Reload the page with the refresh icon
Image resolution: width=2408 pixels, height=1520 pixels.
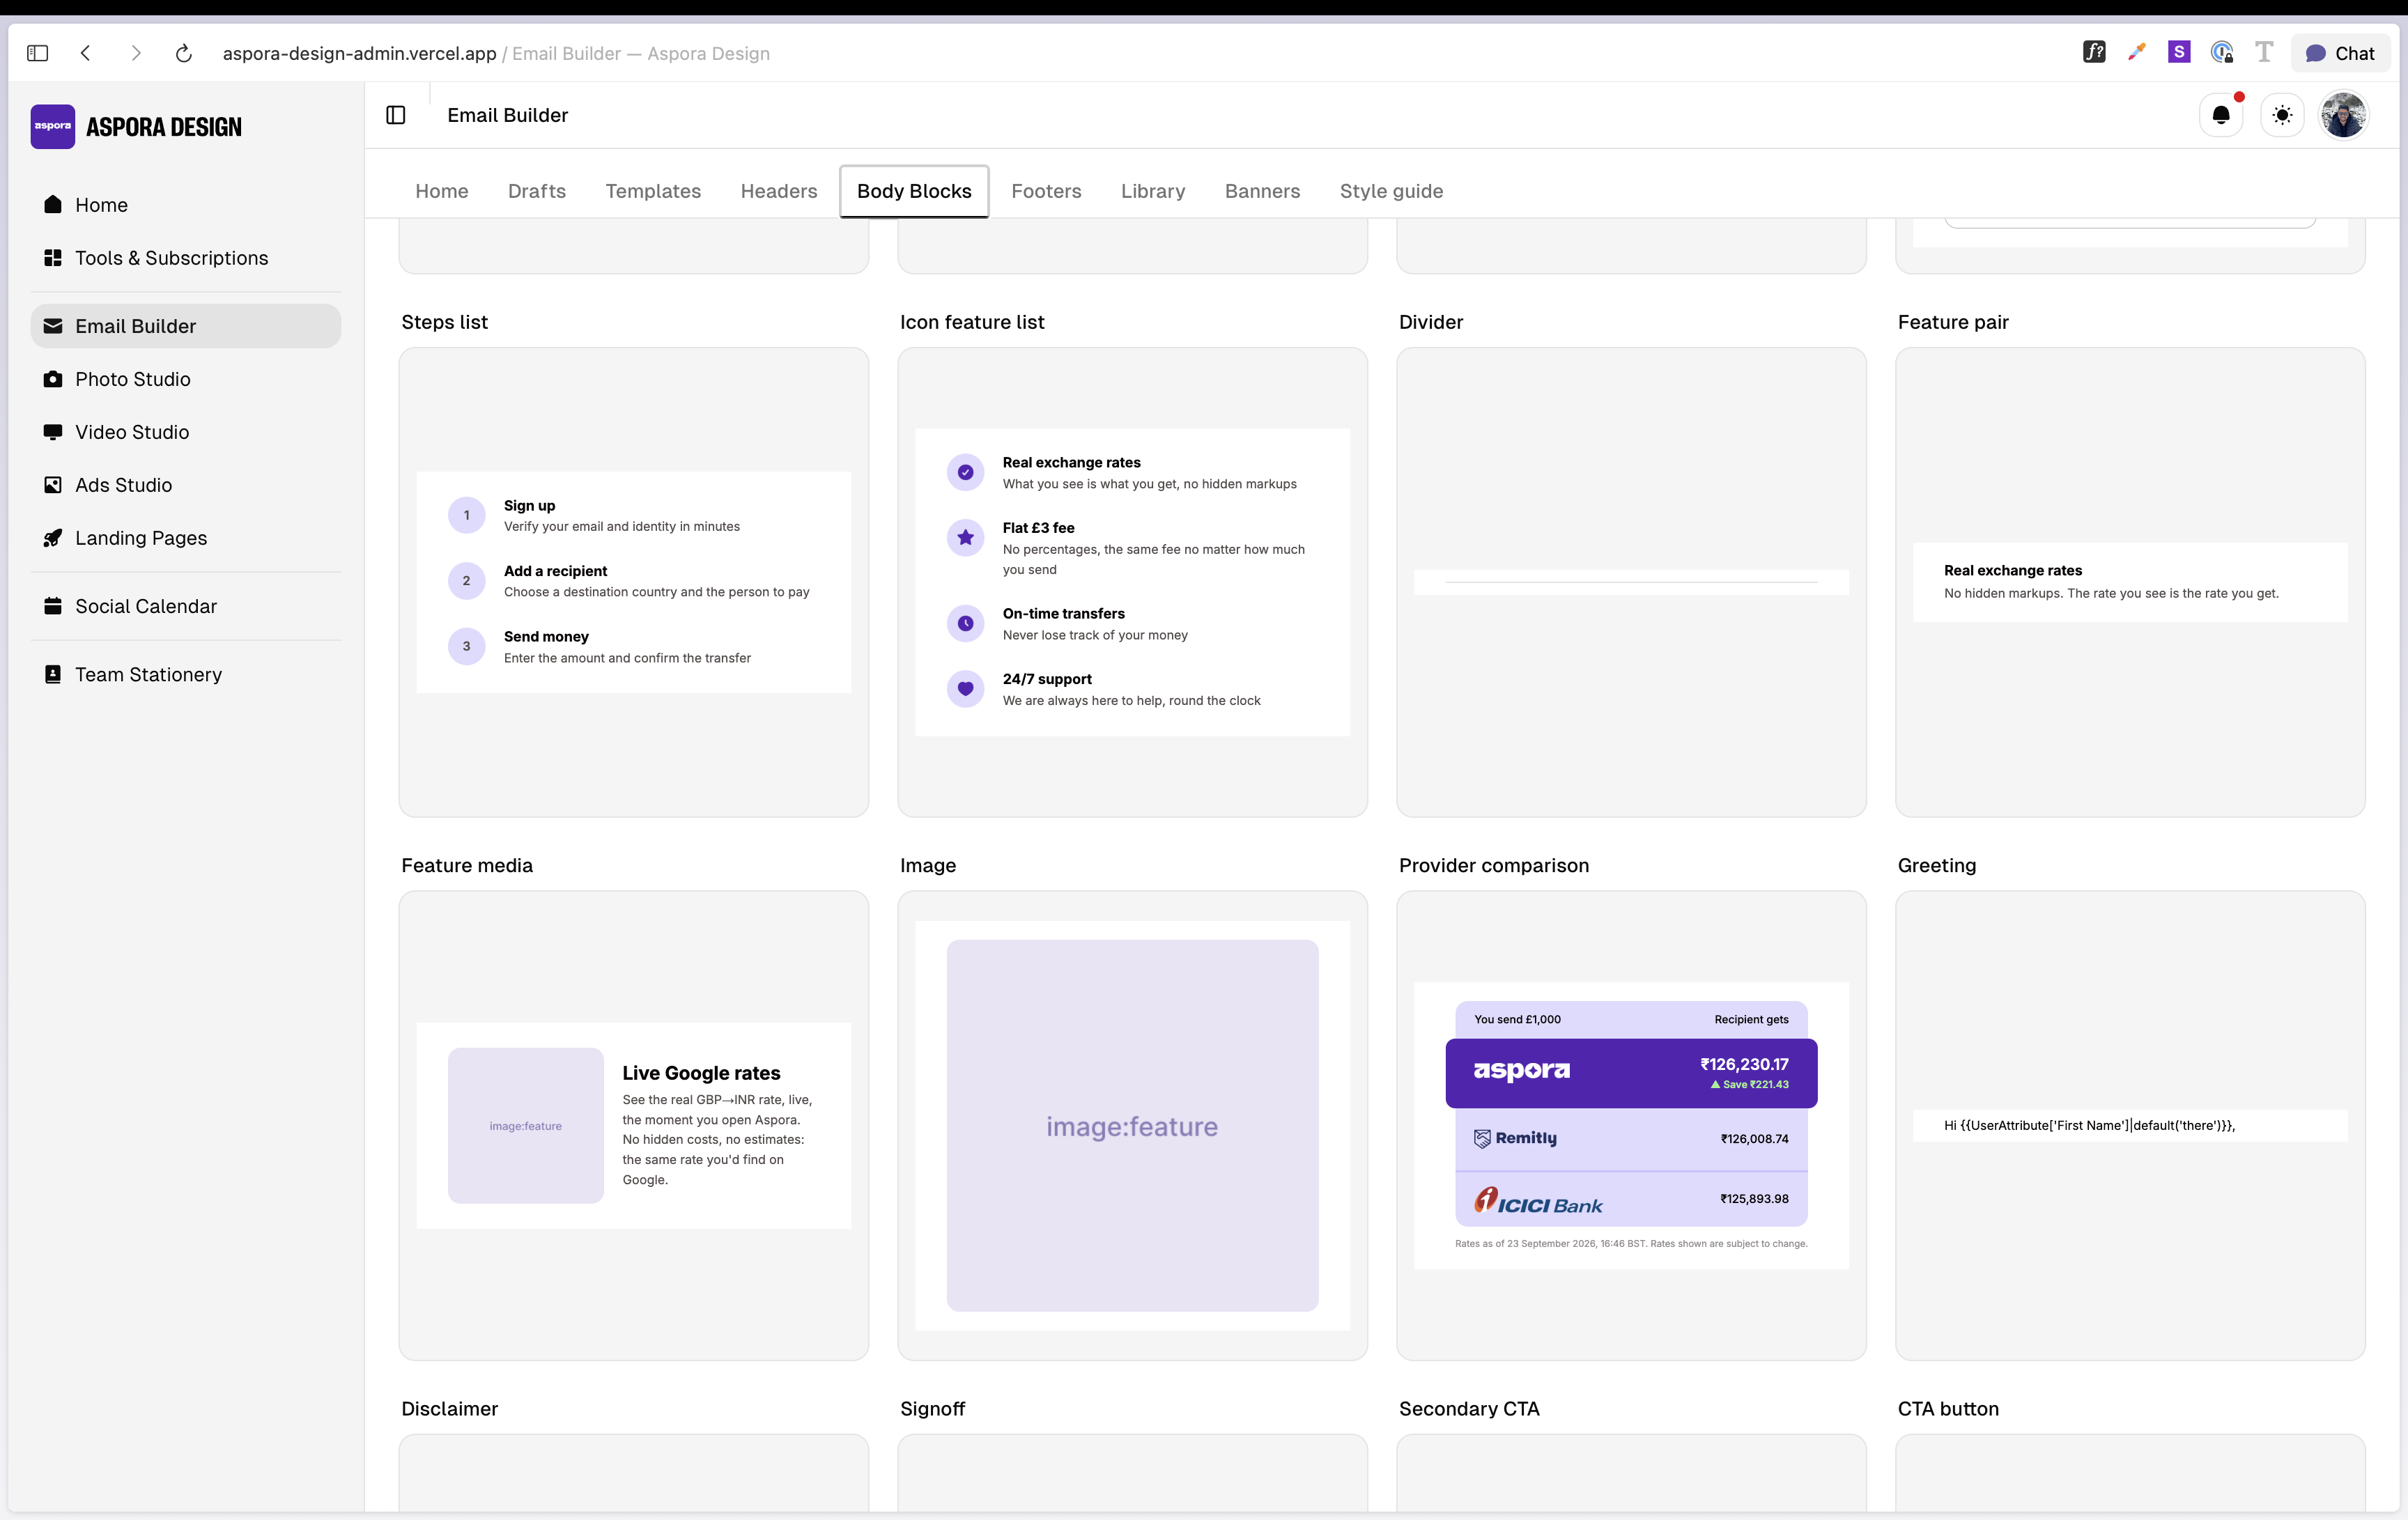[184, 53]
